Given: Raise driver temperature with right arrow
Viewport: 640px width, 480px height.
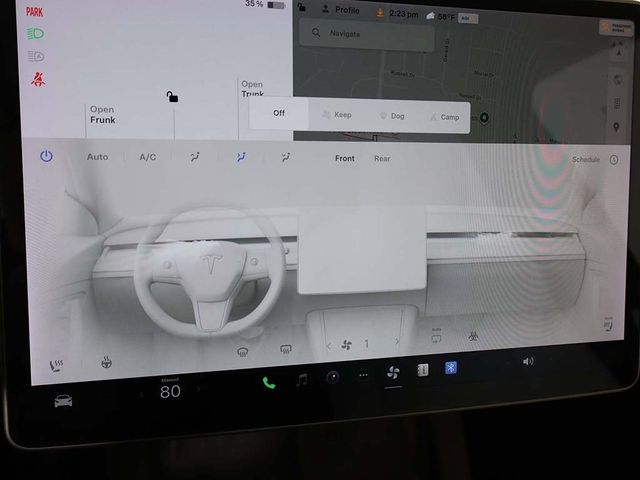Looking at the screenshot, I should (199, 389).
